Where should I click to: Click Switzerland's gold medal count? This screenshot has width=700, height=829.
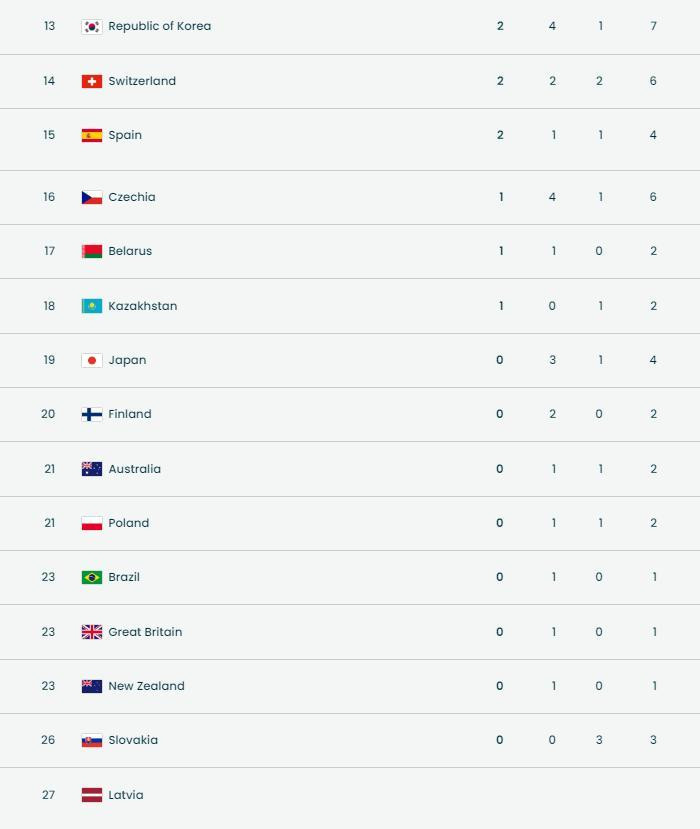click(x=500, y=81)
